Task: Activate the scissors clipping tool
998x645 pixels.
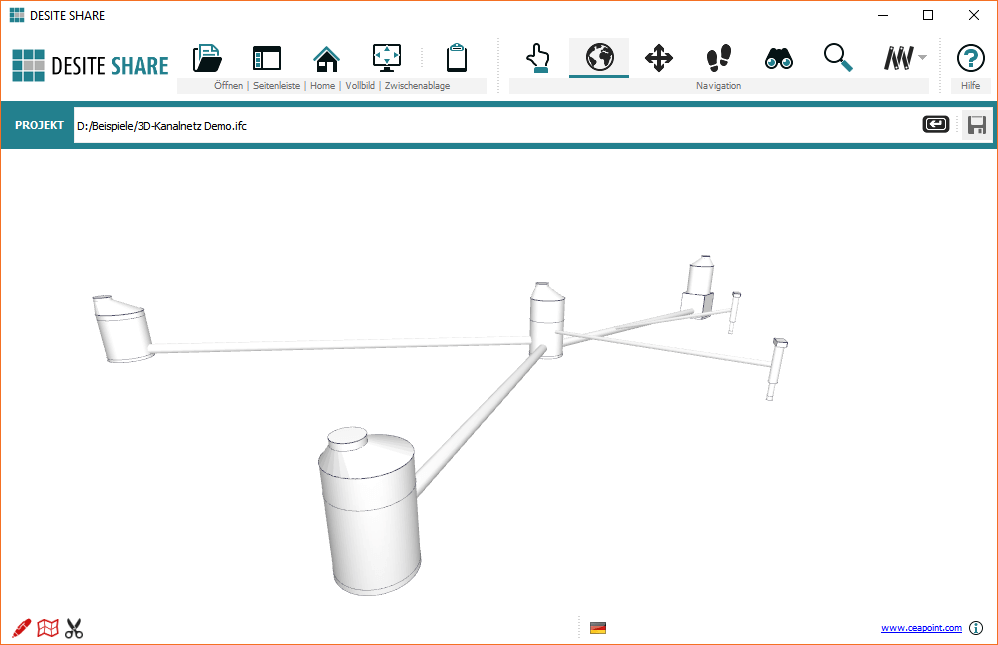Action: [x=74, y=628]
